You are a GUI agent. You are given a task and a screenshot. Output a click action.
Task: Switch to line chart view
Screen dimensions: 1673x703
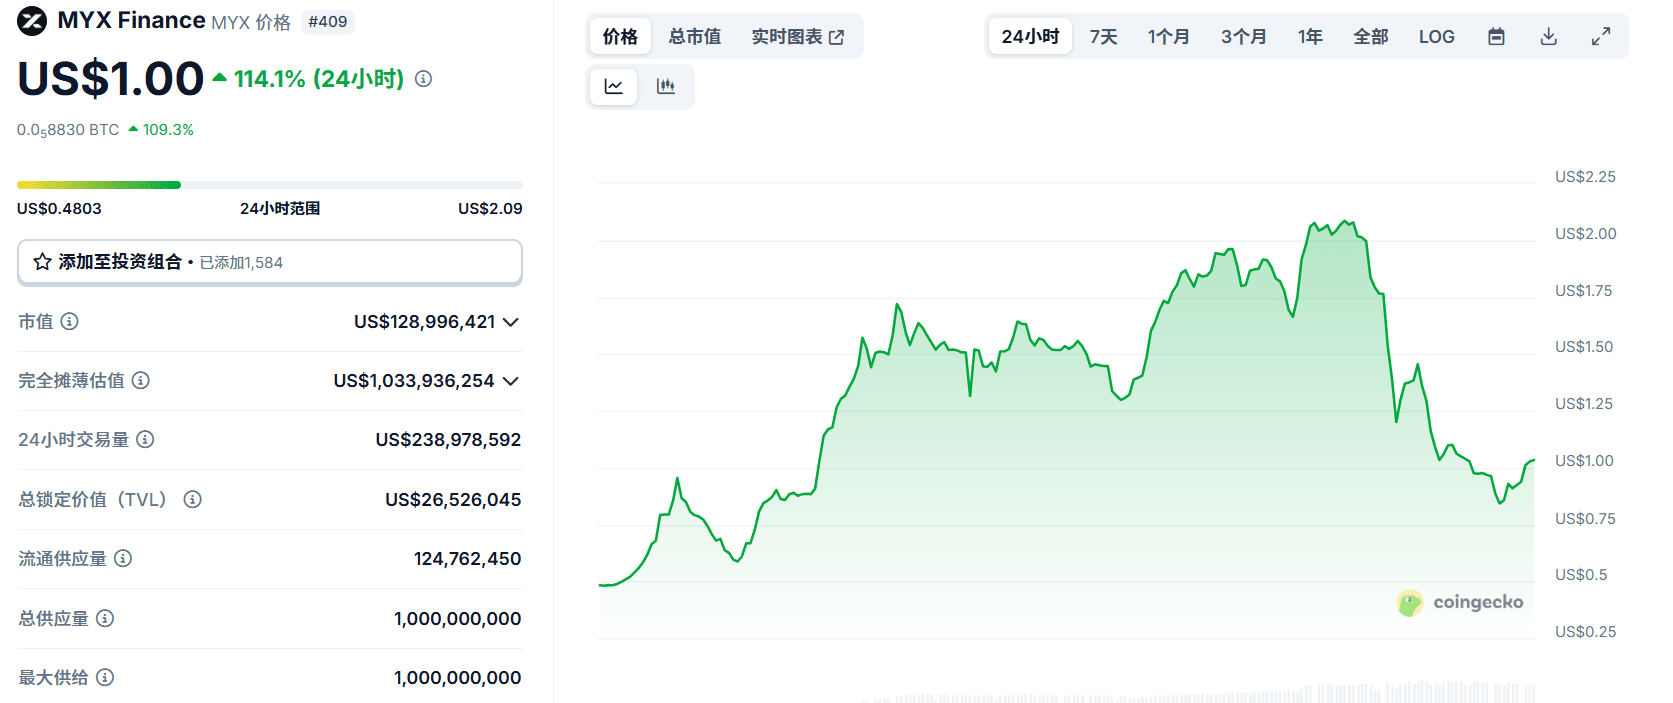[x=613, y=87]
